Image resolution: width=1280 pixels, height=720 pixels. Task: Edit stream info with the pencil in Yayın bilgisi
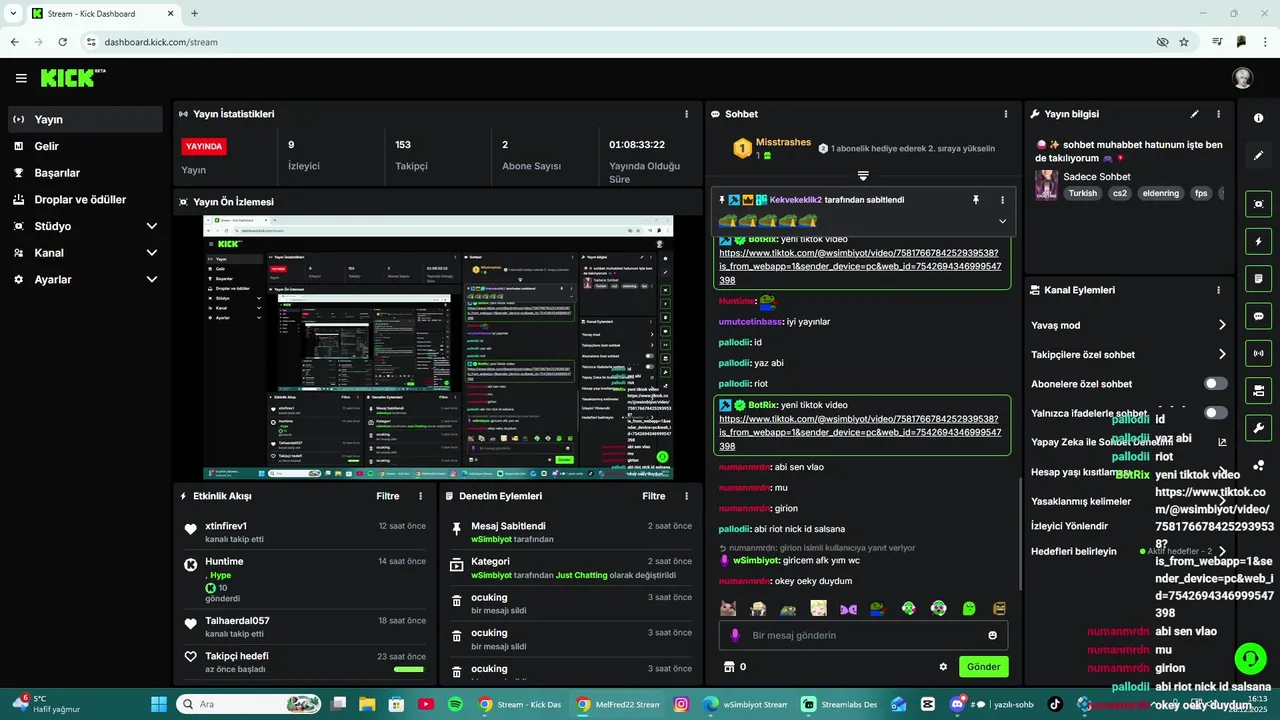[x=1194, y=114]
